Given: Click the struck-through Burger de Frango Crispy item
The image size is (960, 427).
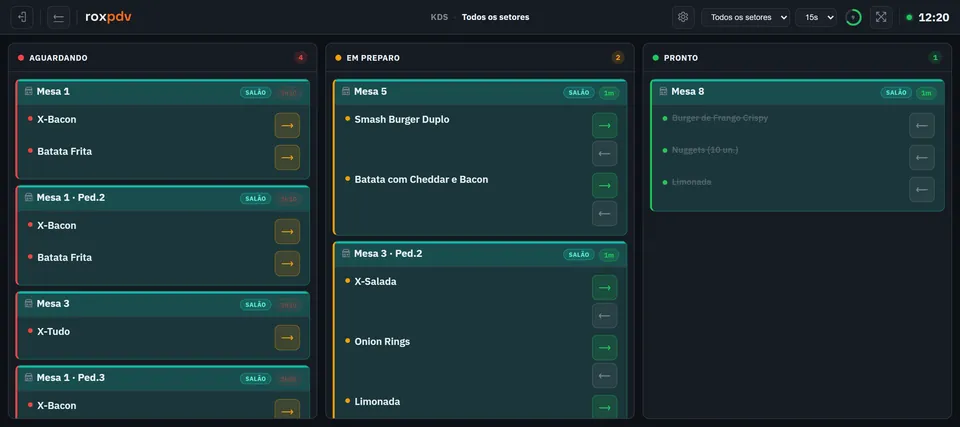Looking at the screenshot, I should coord(719,118).
